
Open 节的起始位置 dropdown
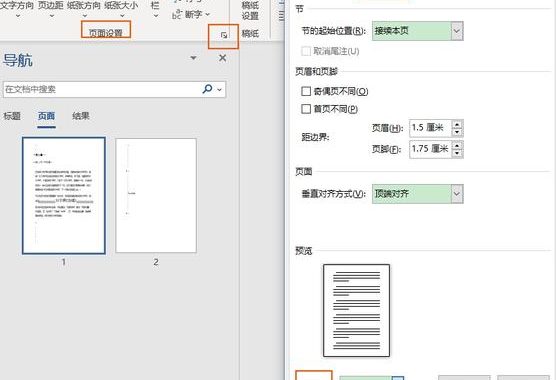point(417,31)
